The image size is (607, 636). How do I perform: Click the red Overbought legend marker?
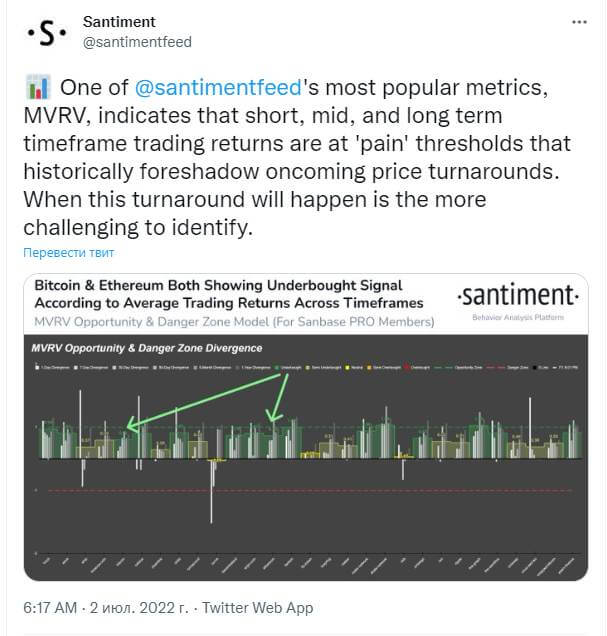[x=407, y=367]
